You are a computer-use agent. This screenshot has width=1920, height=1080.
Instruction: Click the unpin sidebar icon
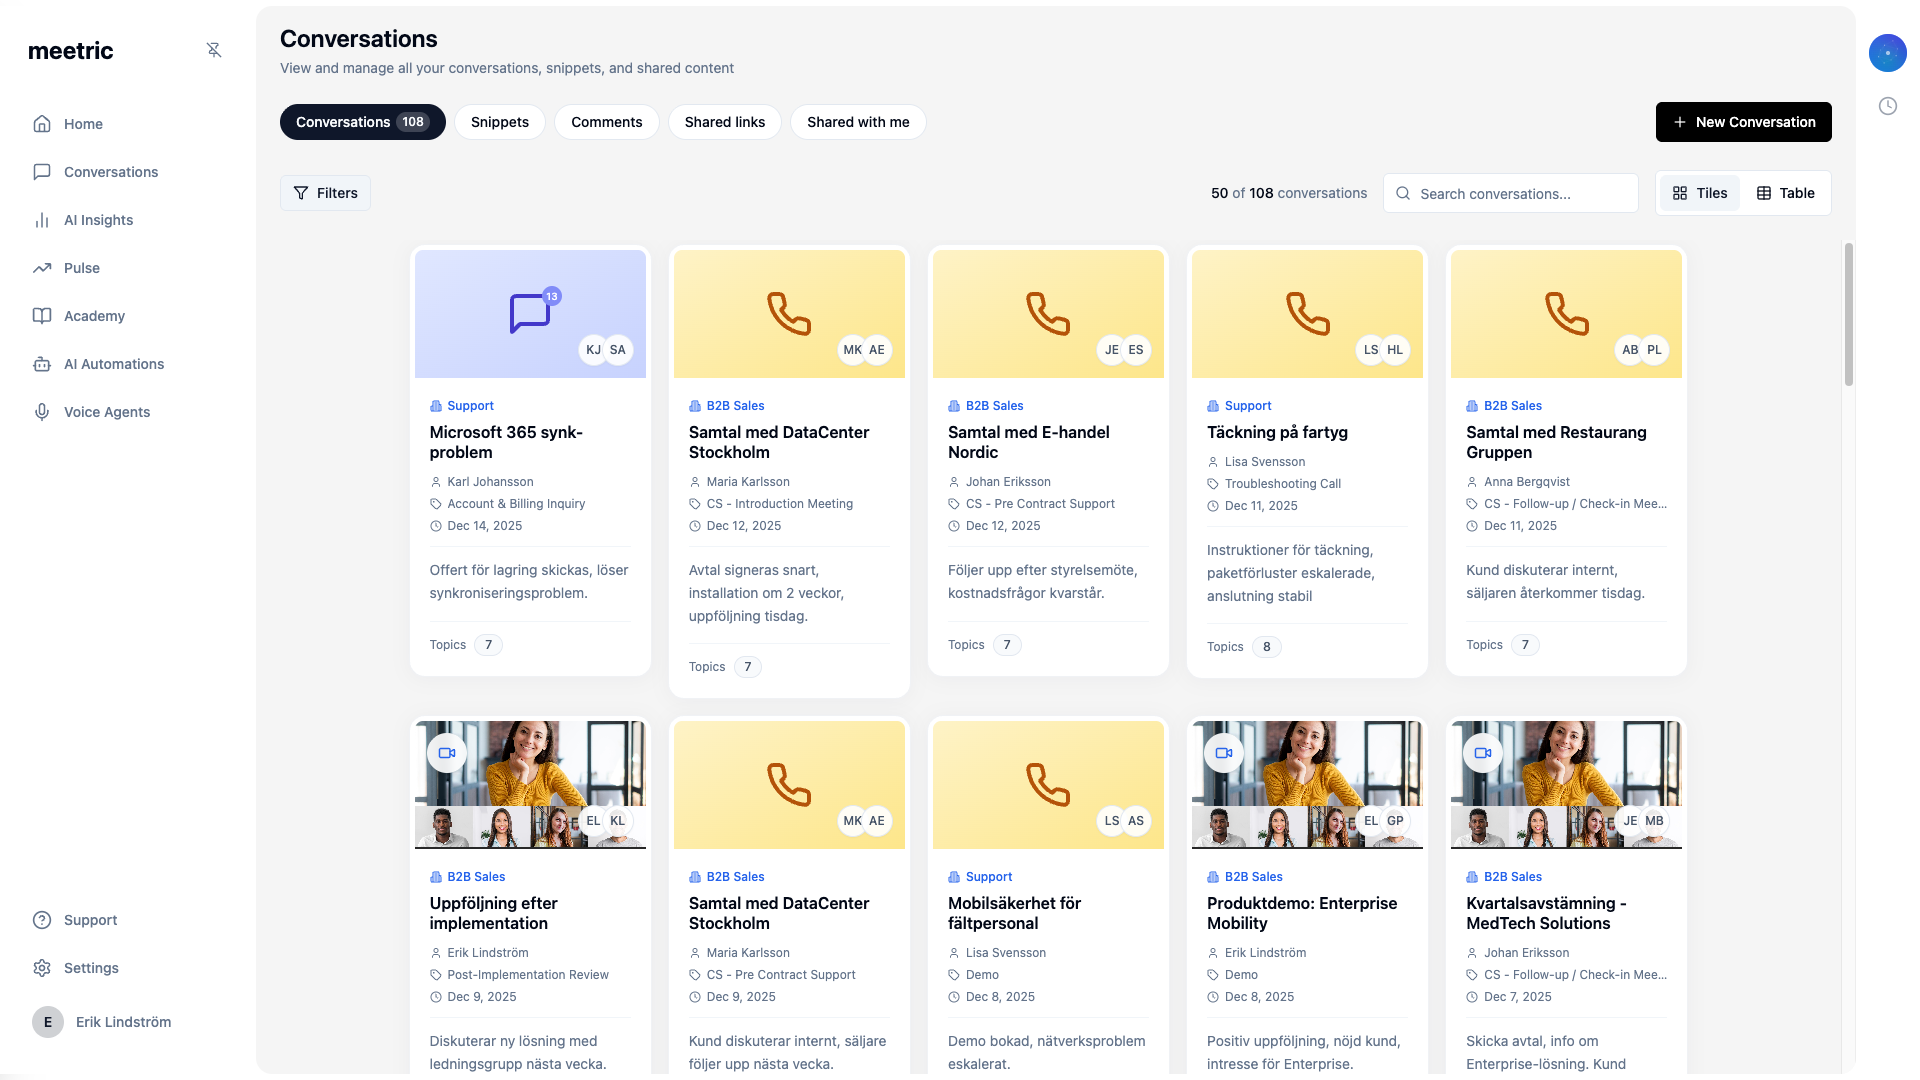[x=214, y=50]
